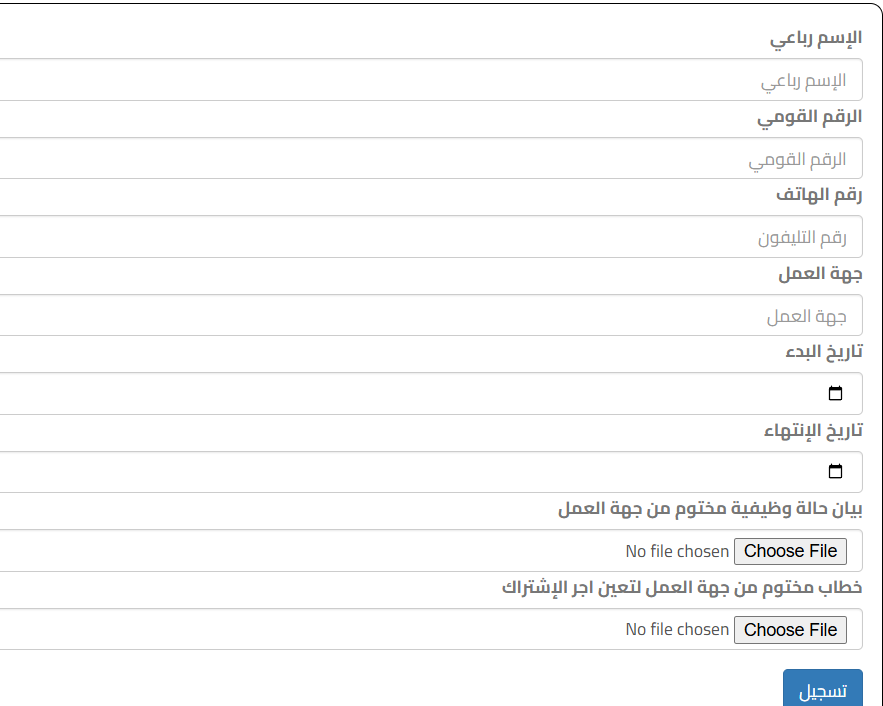The height and width of the screenshot is (706, 883).
Task: Click the بيان حالة وظيفية مختوم label
Action: tap(710, 509)
